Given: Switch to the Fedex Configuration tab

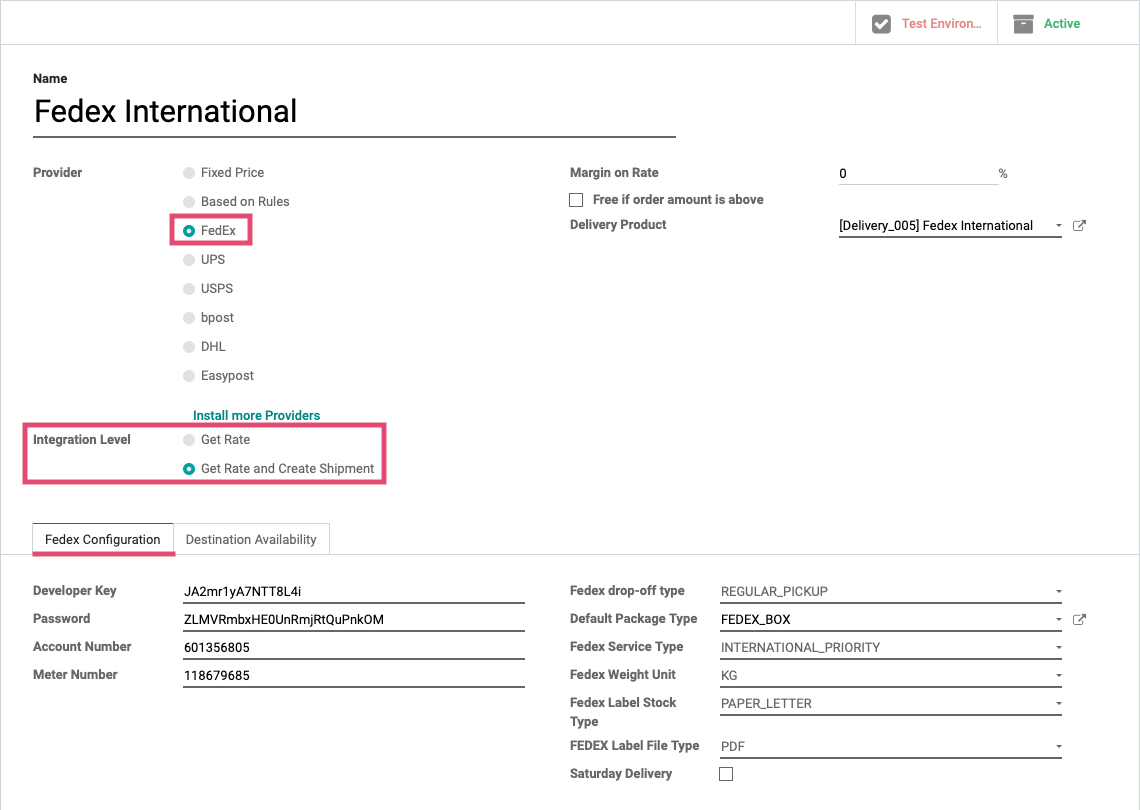Looking at the screenshot, I should pos(103,540).
